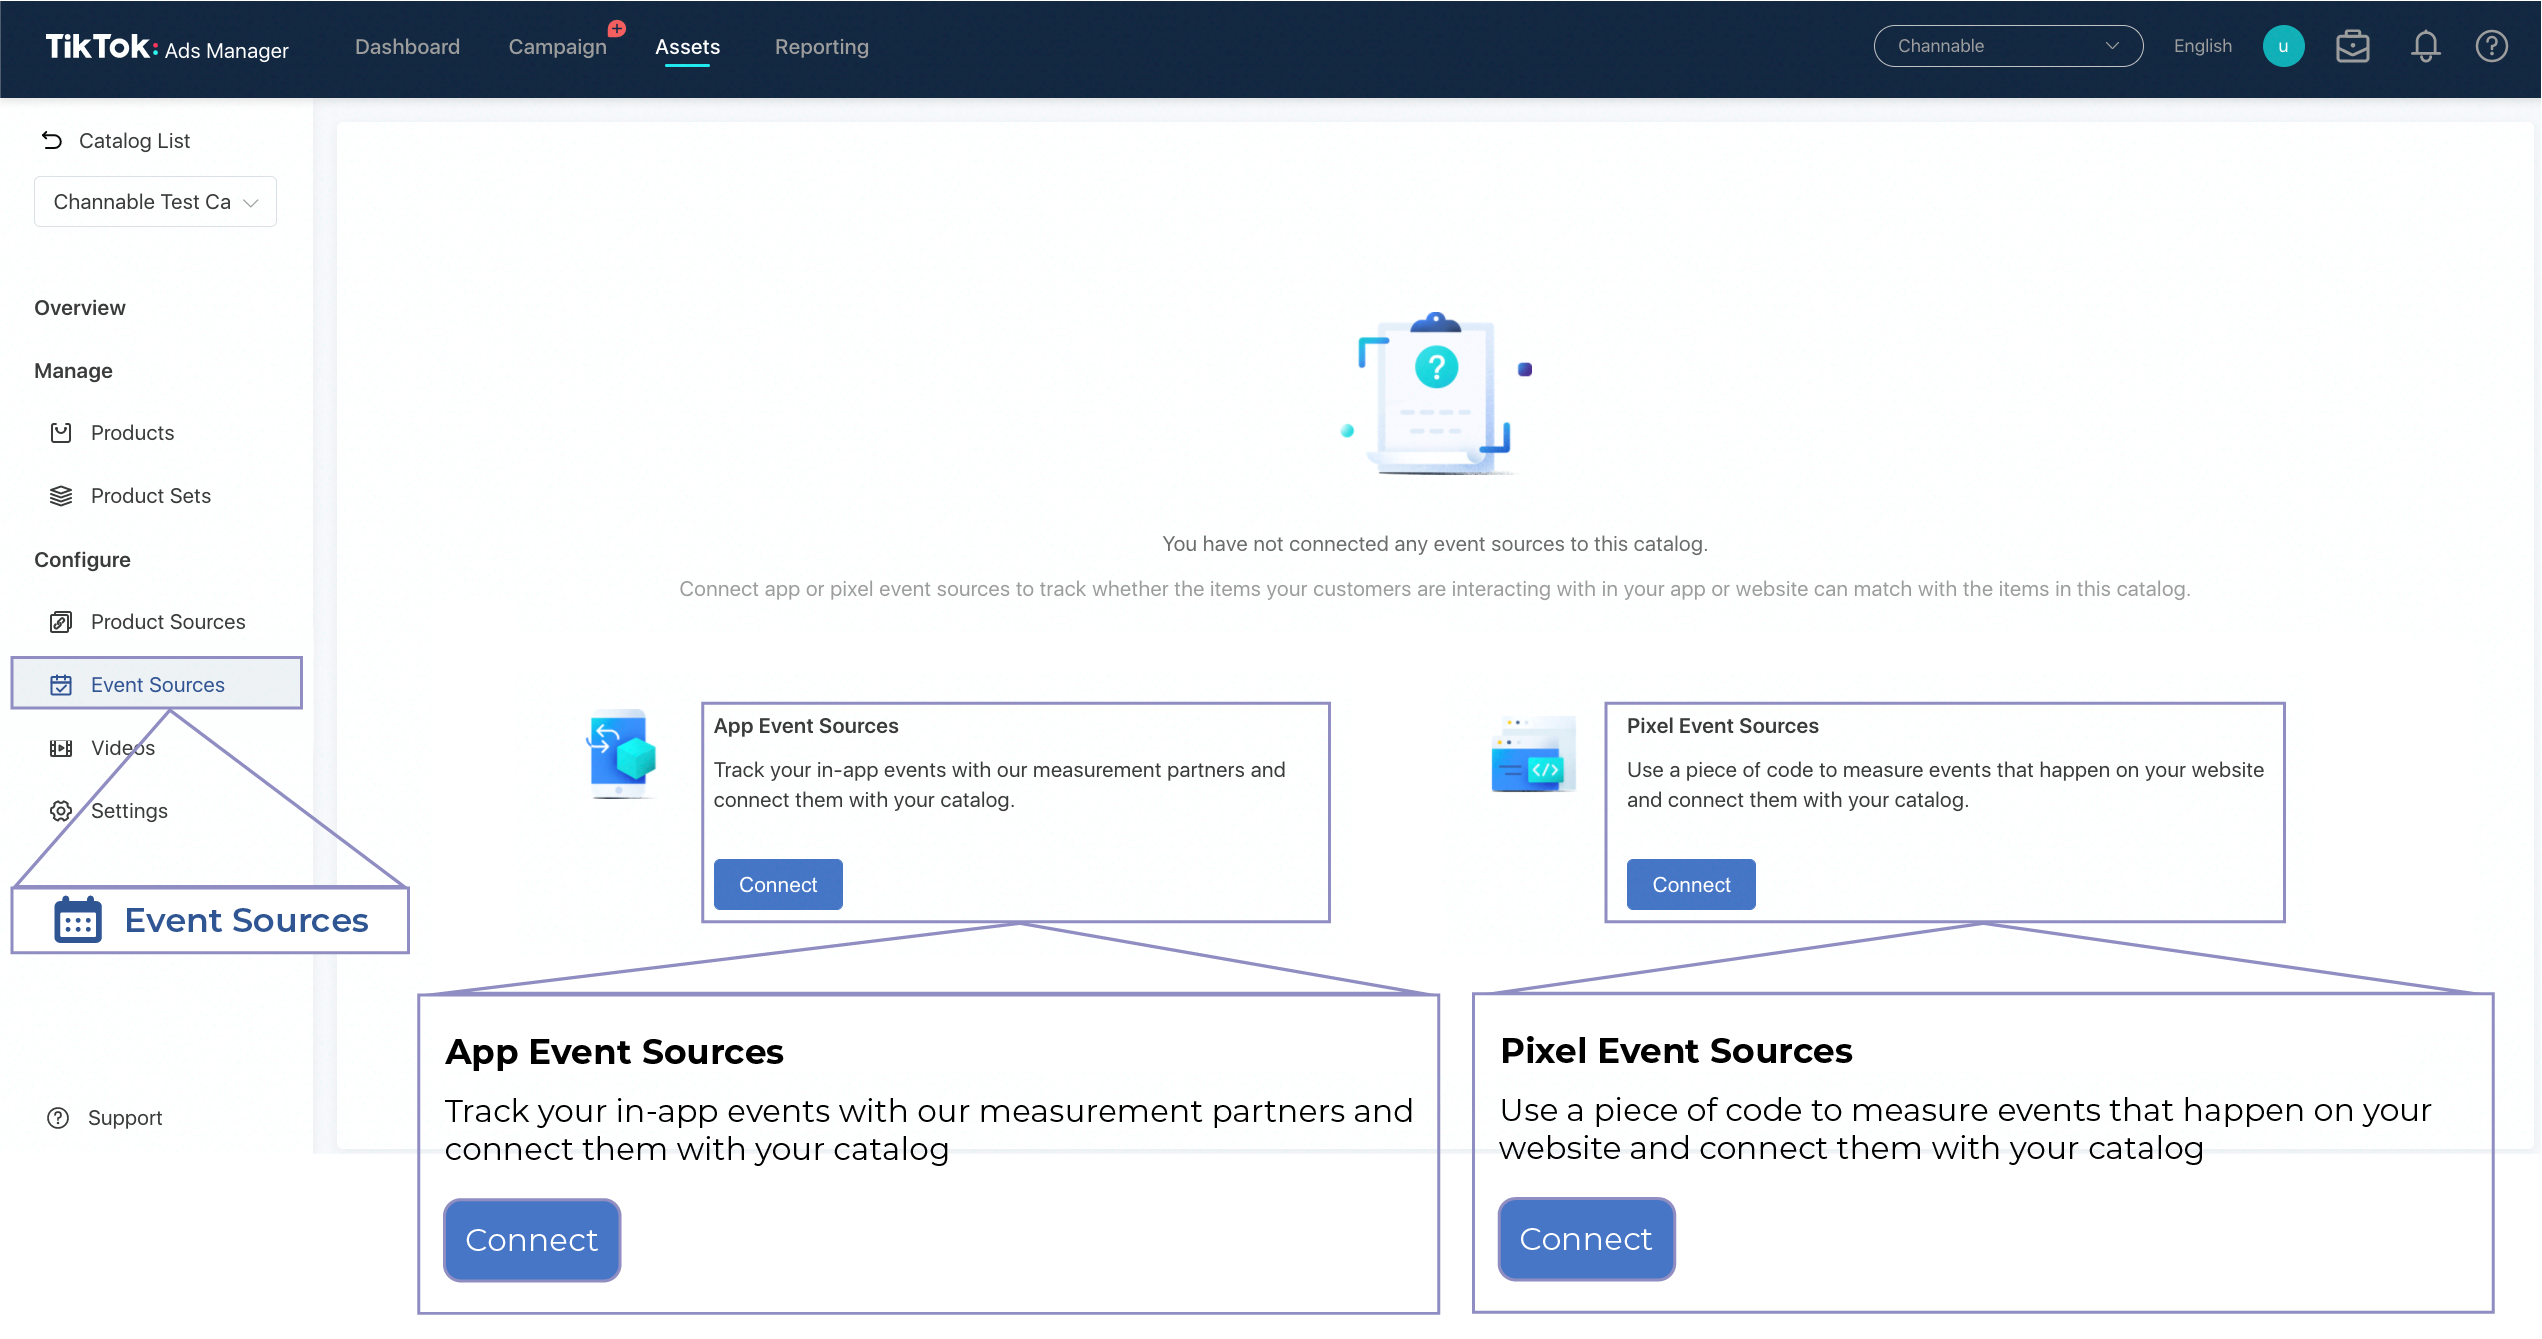Viewport: 2542px width, 1339px height.
Task: Select the Dashboard menu item
Action: click(407, 45)
